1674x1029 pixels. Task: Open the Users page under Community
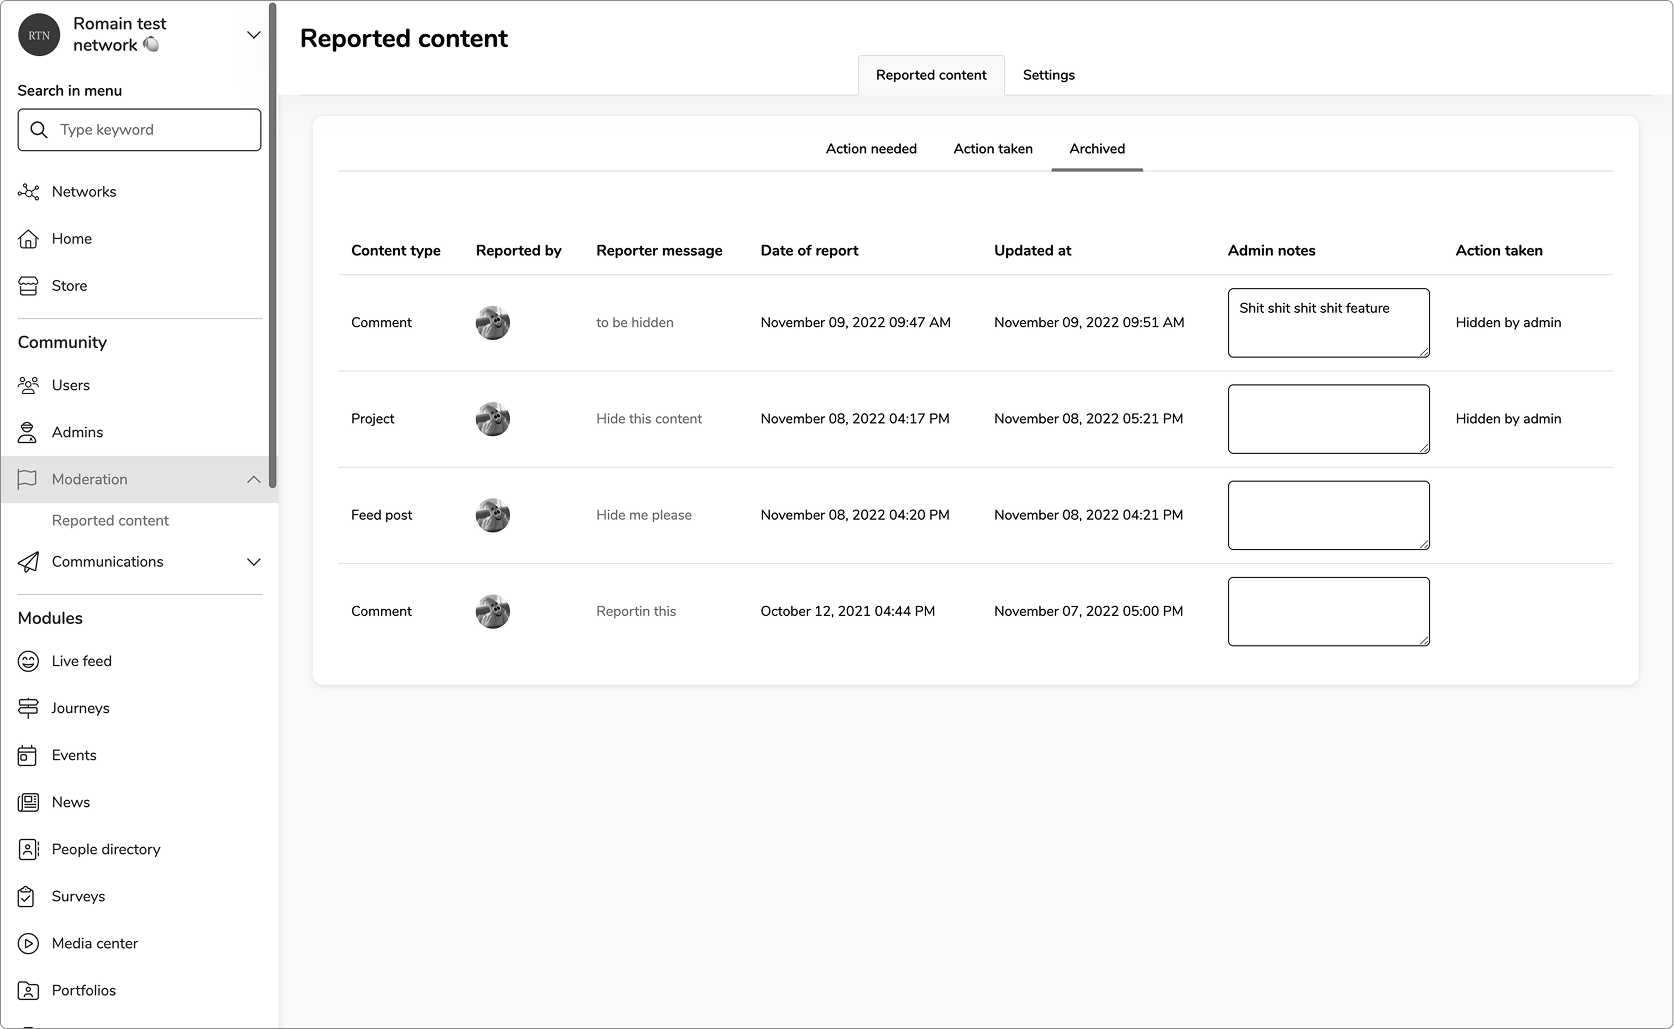pyautogui.click(x=70, y=384)
